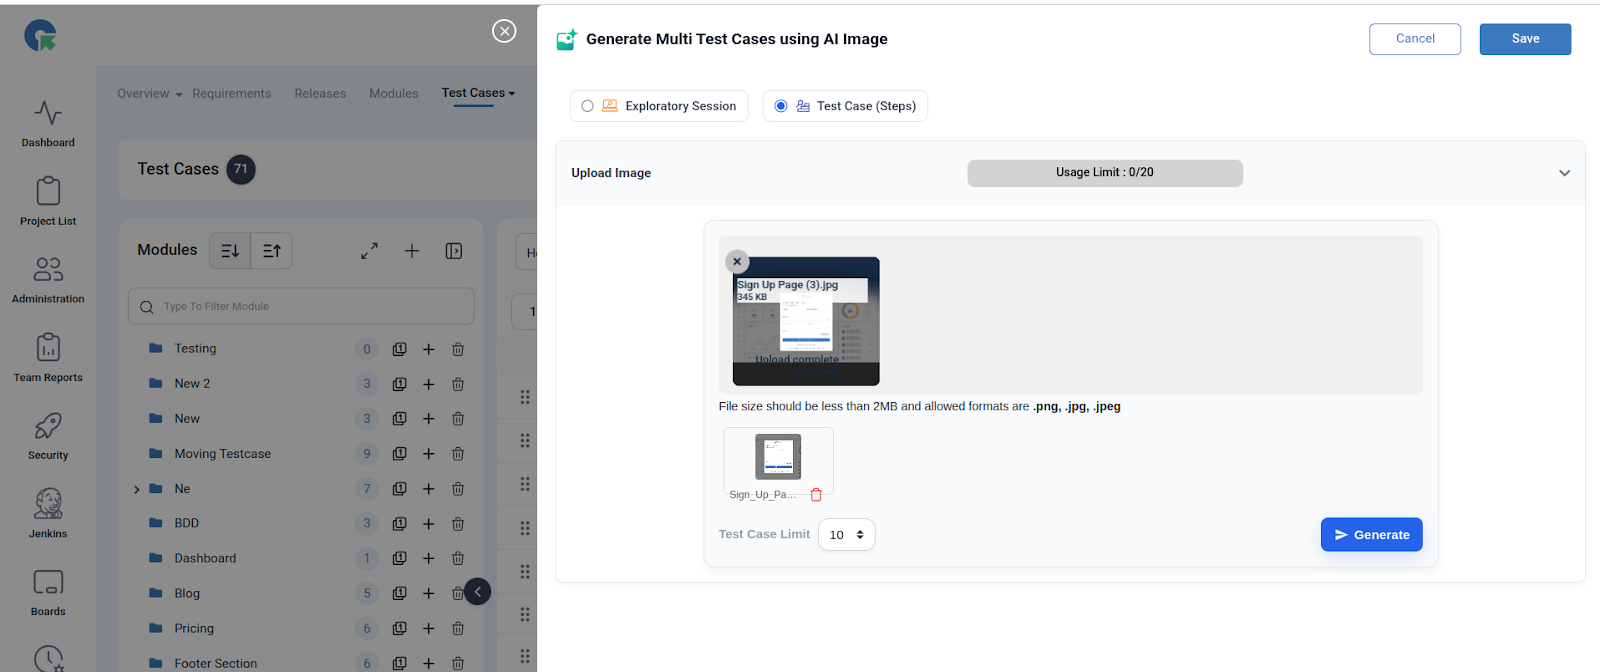This screenshot has height=672, width=1600.
Task: Expand the Modules panel to fullscreen
Action: point(369,251)
